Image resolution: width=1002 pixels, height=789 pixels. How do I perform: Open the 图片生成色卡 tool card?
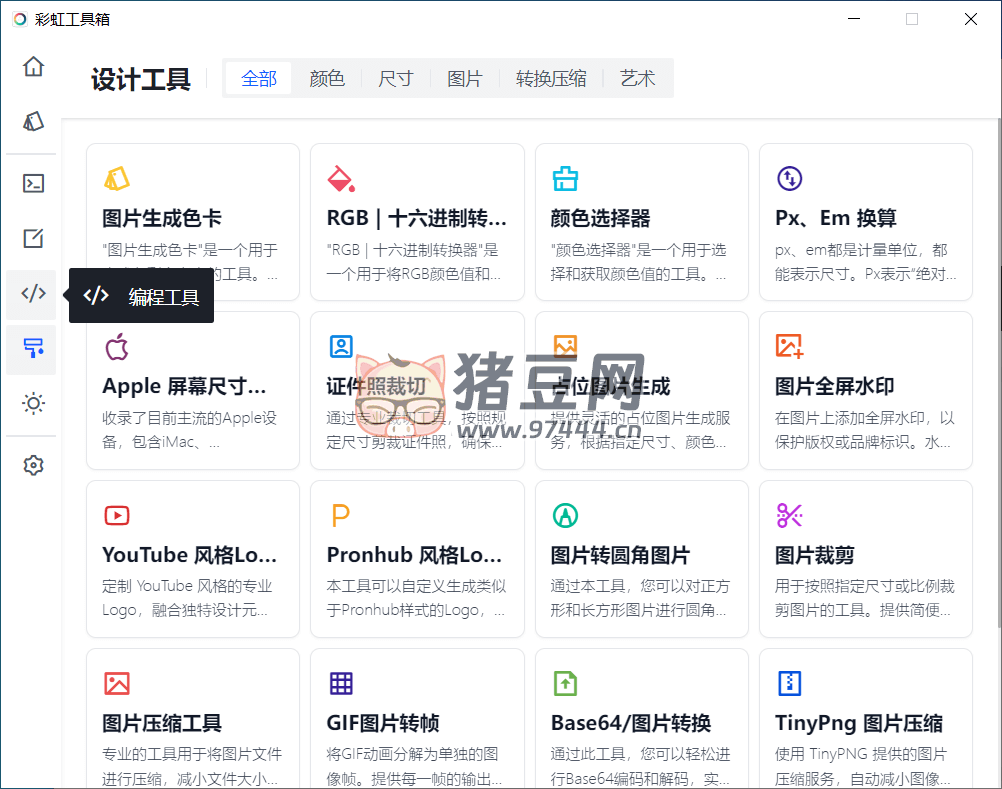(193, 222)
